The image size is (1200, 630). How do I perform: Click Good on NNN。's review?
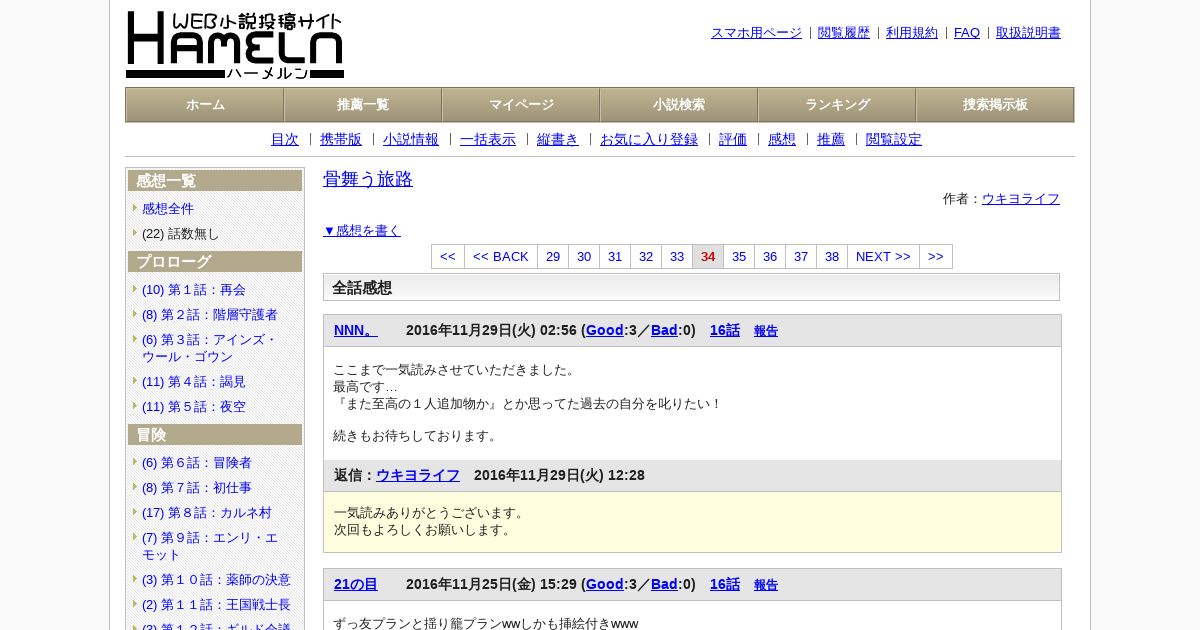click(605, 330)
